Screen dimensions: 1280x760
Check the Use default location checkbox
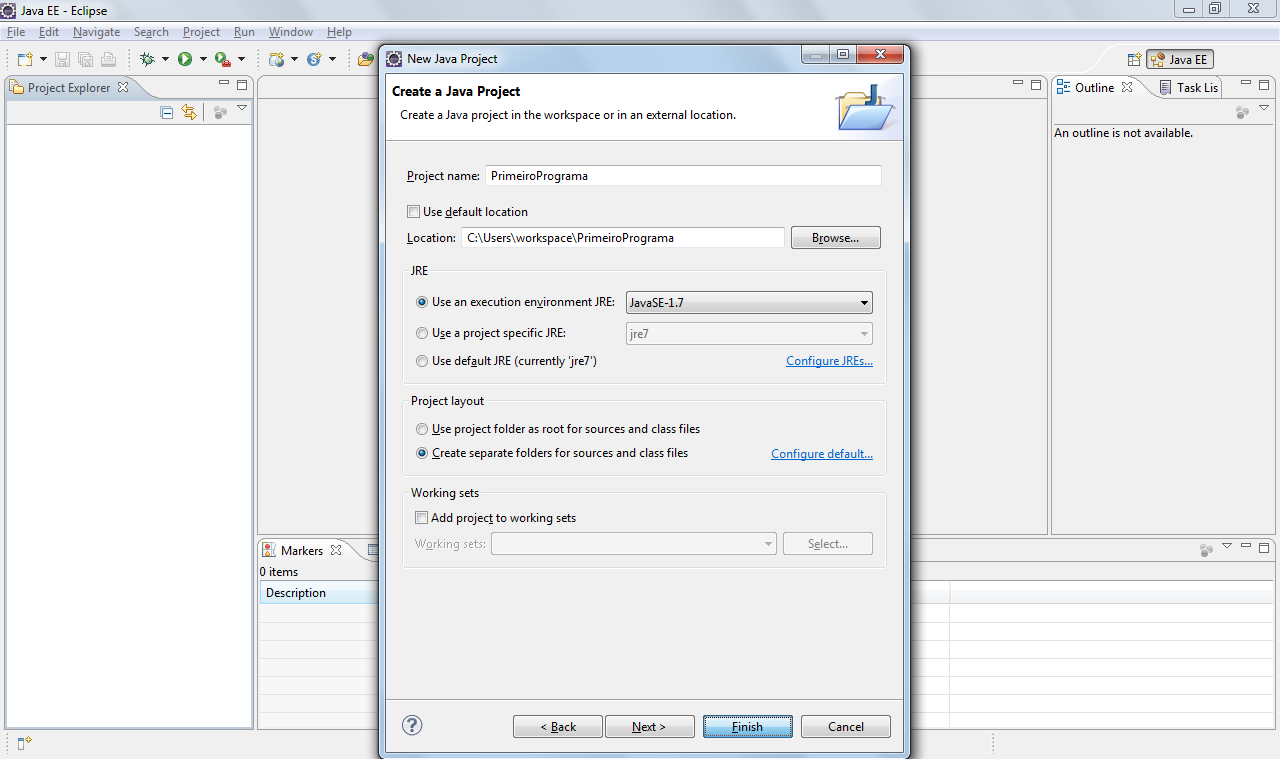[x=413, y=212]
